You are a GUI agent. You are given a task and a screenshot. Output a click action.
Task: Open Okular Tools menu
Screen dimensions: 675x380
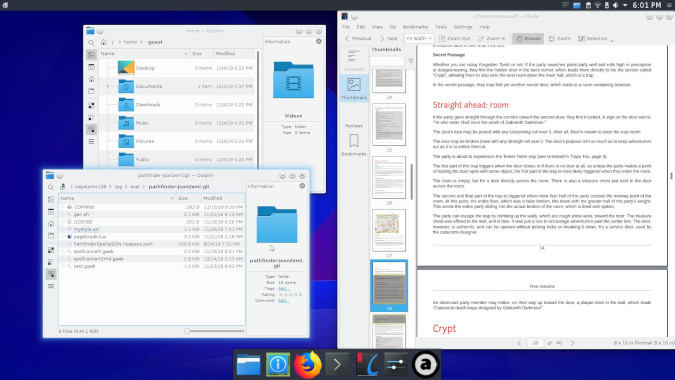coord(441,27)
